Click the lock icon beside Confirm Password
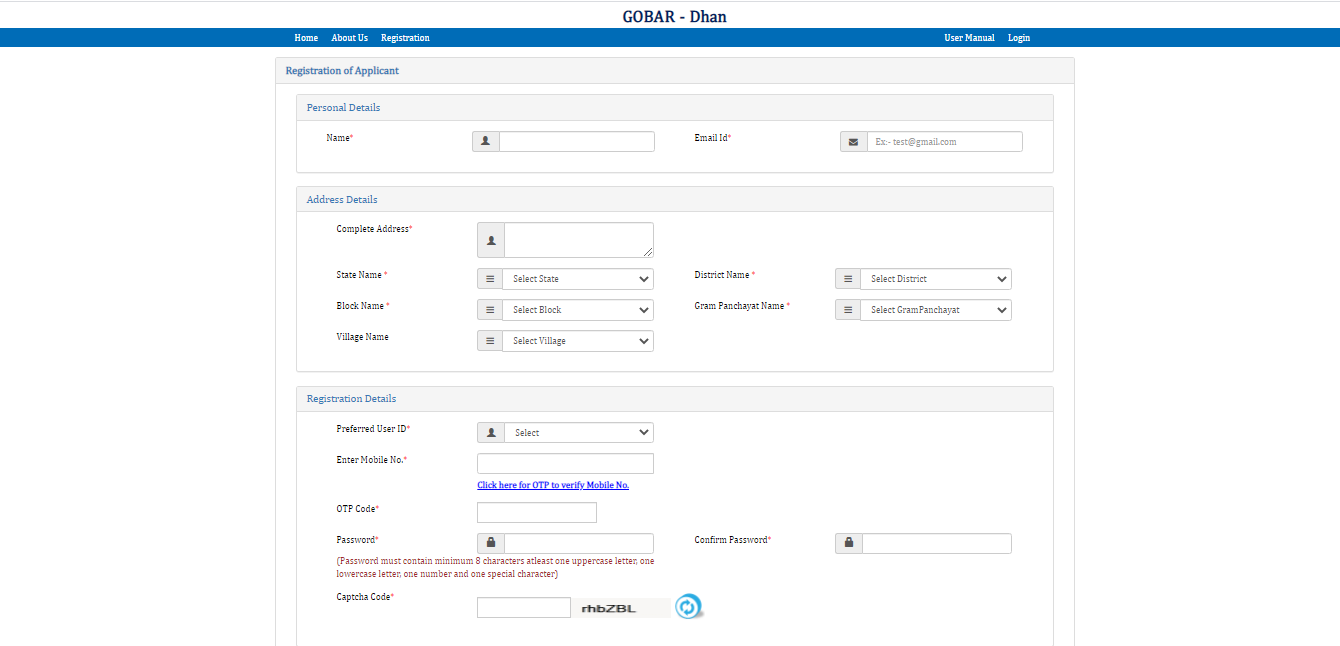The width and height of the screenshot is (1340, 646). click(849, 543)
